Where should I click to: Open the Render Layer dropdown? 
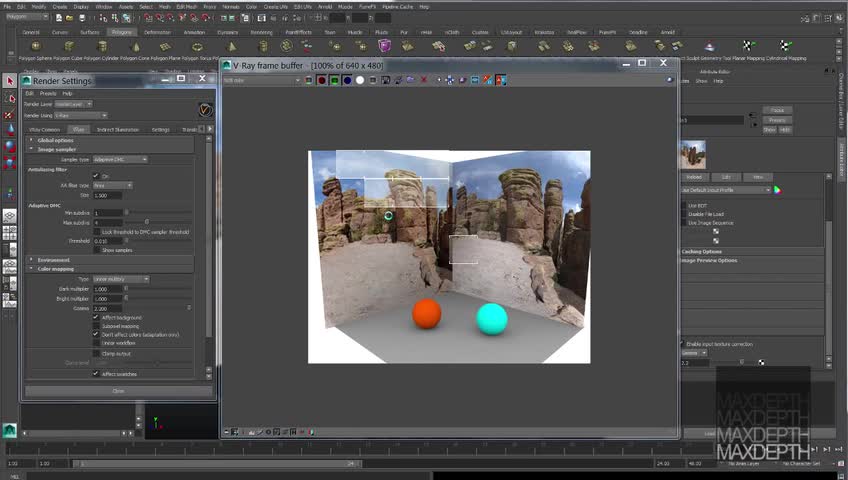click(x=73, y=104)
